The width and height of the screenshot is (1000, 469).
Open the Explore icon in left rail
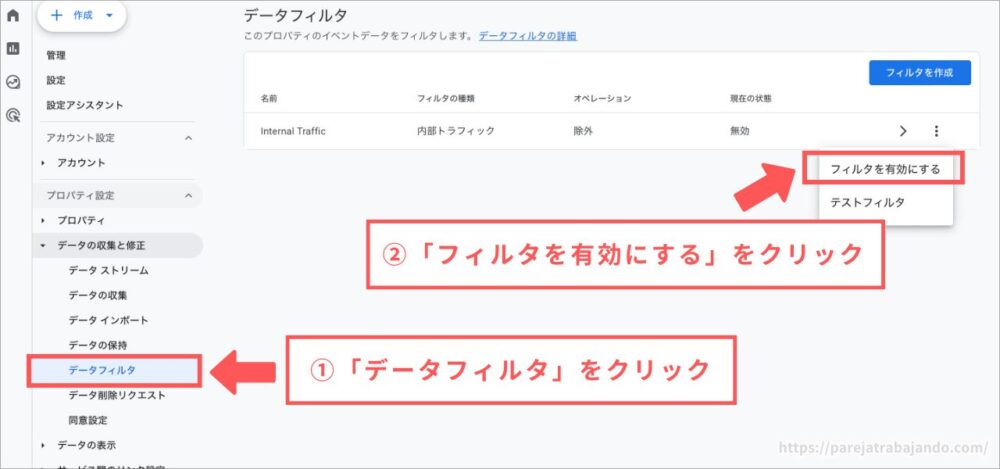[13, 82]
